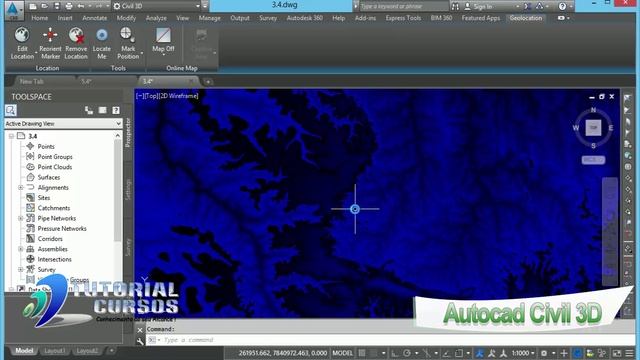Open the Help question mark icon
The image size is (640, 360).
[562, 6]
